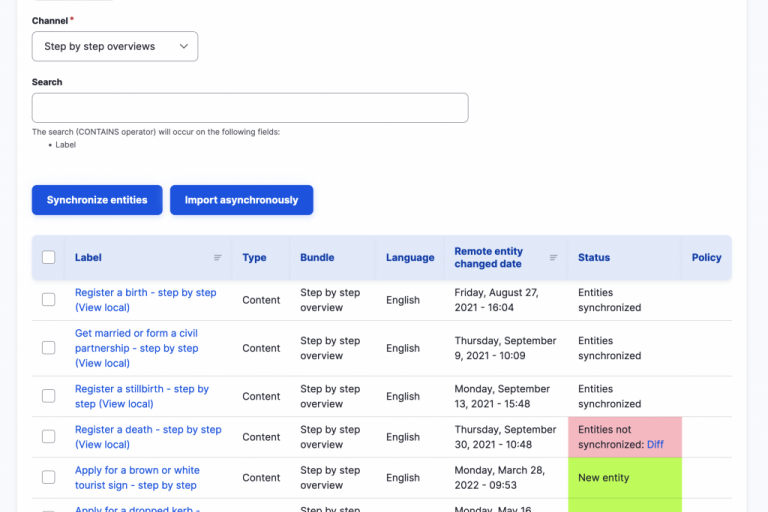The width and height of the screenshot is (768, 512).
Task: Open Register a birth - step by step link
Action: point(145,293)
